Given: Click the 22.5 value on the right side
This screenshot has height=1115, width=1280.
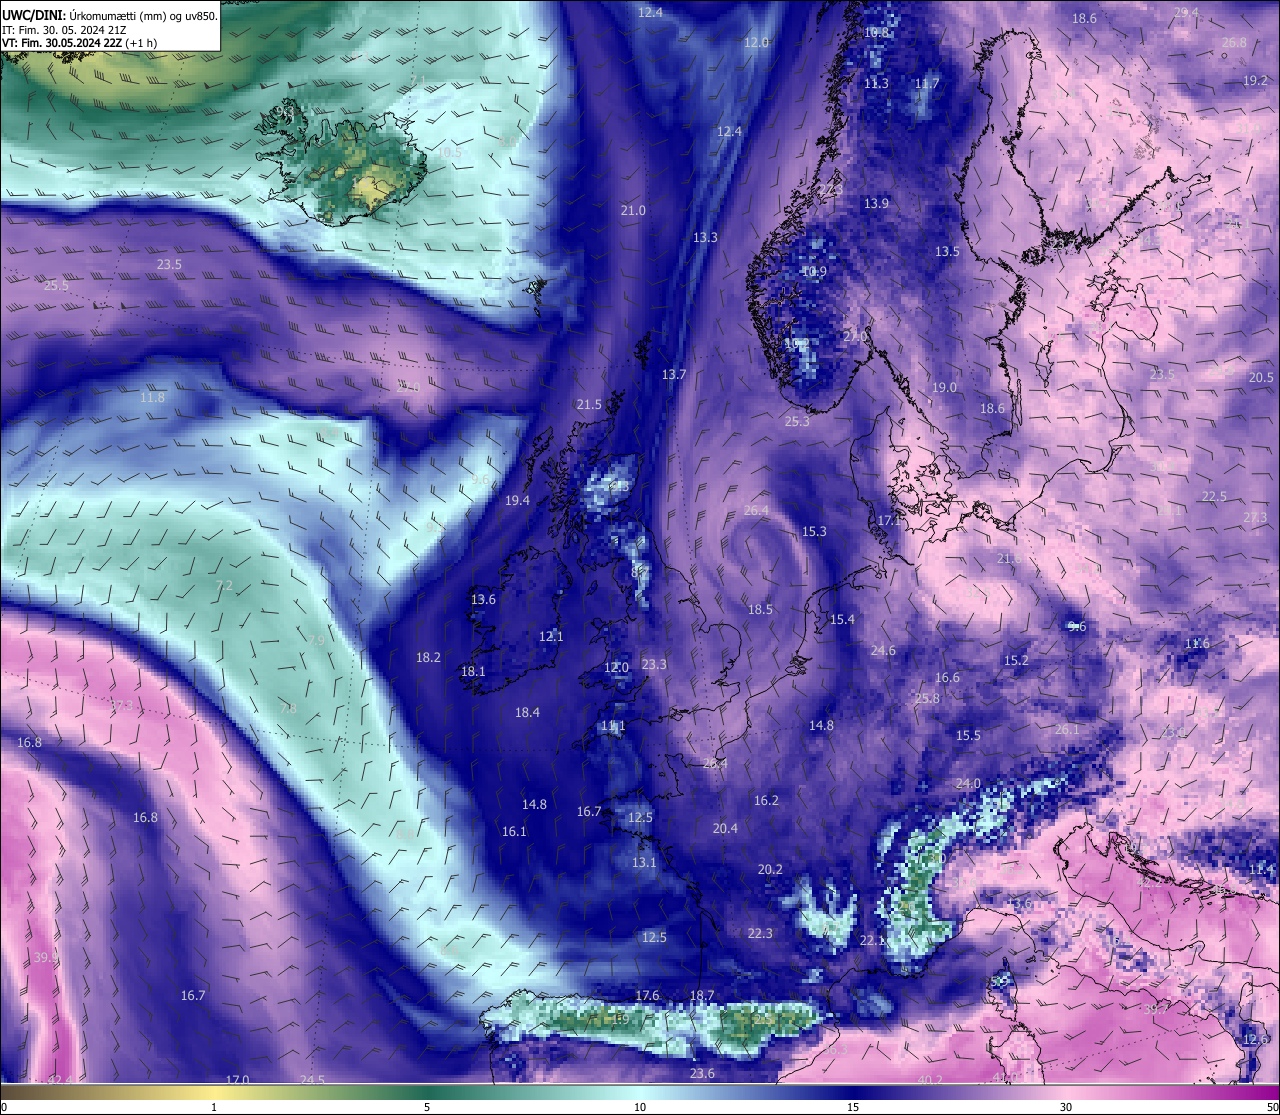Looking at the screenshot, I should pos(1214,496).
